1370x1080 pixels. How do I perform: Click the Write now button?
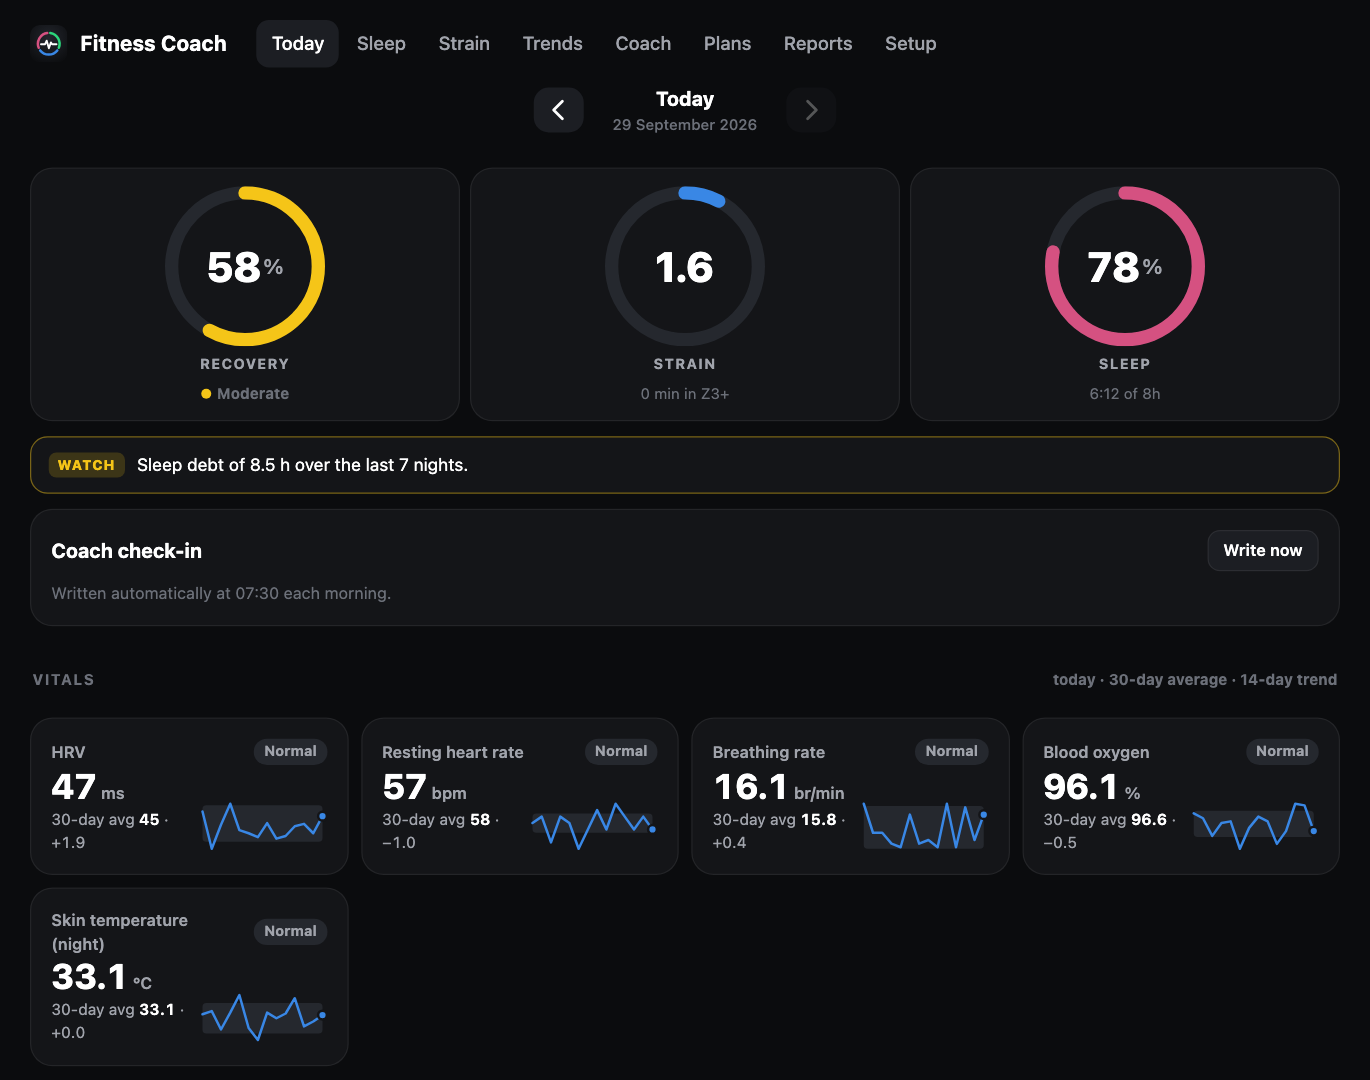1263,551
